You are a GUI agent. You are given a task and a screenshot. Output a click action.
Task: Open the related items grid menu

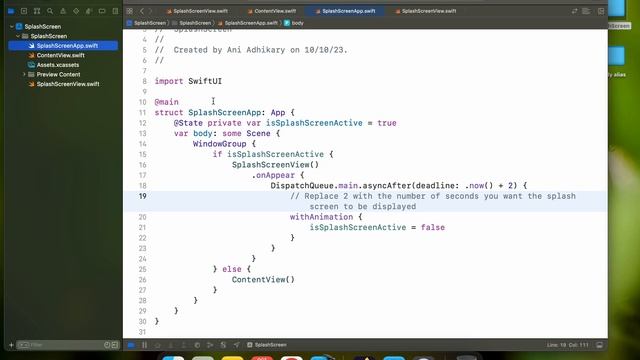tap(129, 11)
